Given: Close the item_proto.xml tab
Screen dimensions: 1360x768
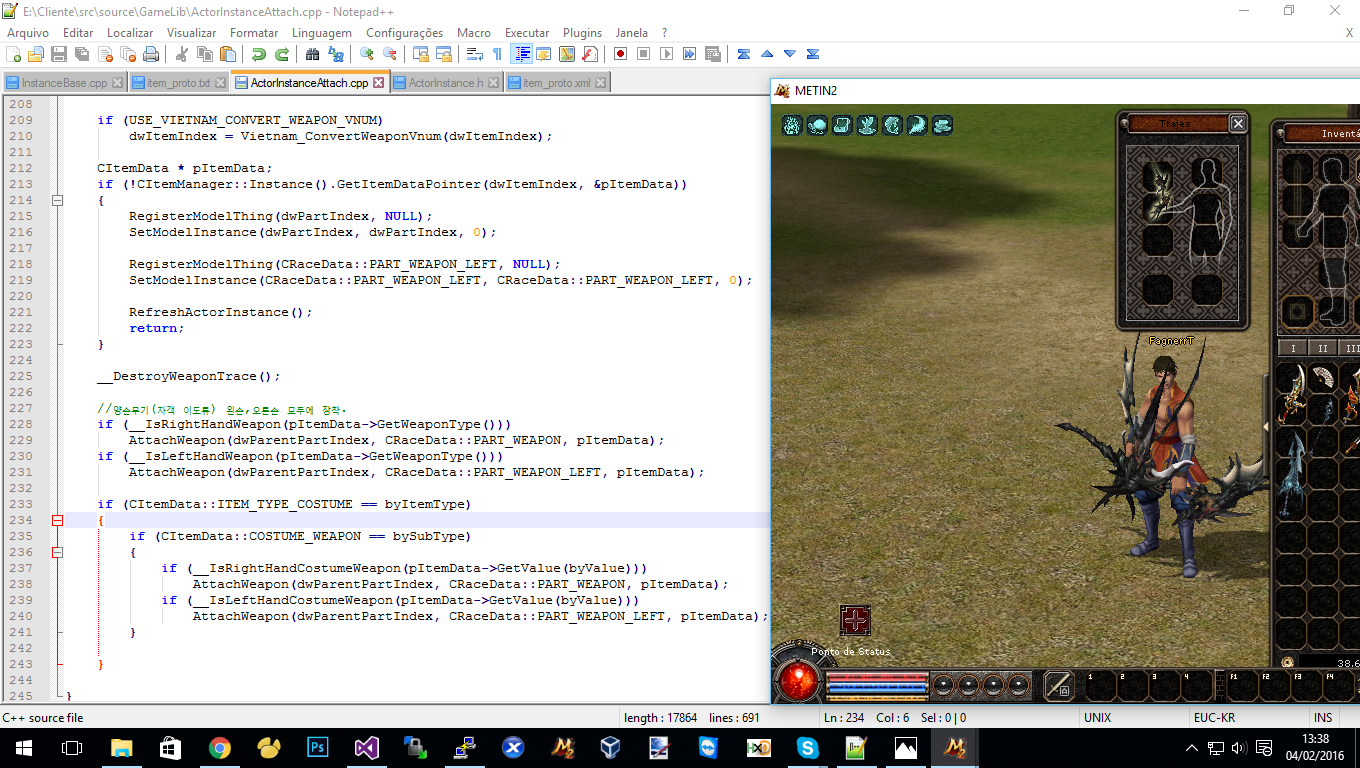Looking at the screenshot, I should pyautogui.click(x=598, y=83).
